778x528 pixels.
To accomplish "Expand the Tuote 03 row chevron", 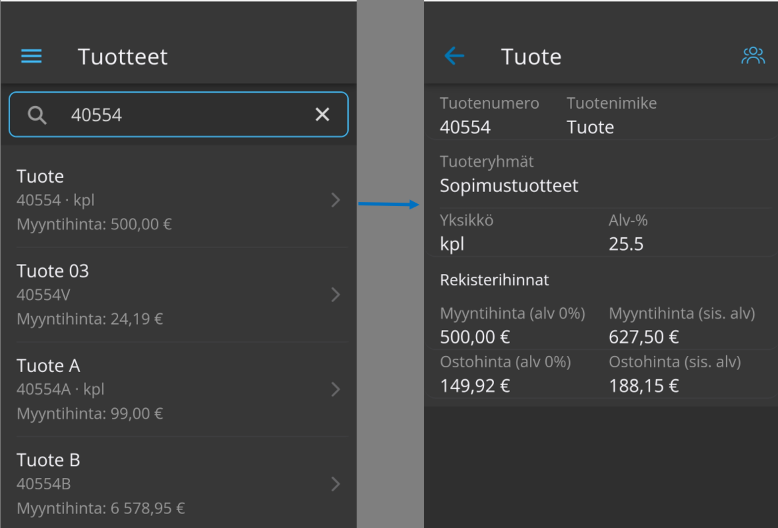I will (336, 295).
